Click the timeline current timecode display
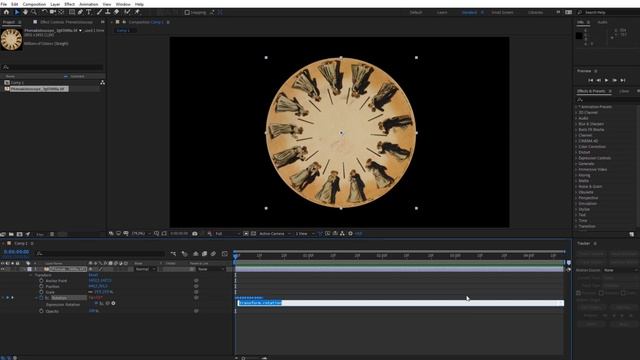Image resolution: width=640 pixels, height=360 pixels. pyautogui.click(x=16, y=252)
